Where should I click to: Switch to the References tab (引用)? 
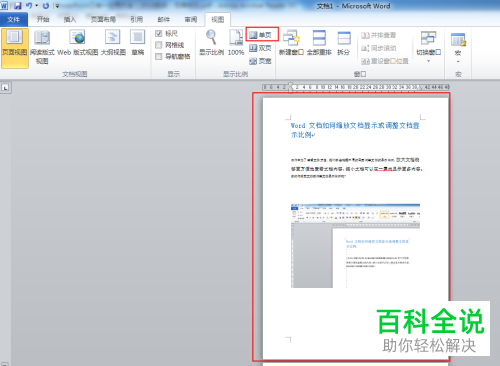[x=136, y=20]
